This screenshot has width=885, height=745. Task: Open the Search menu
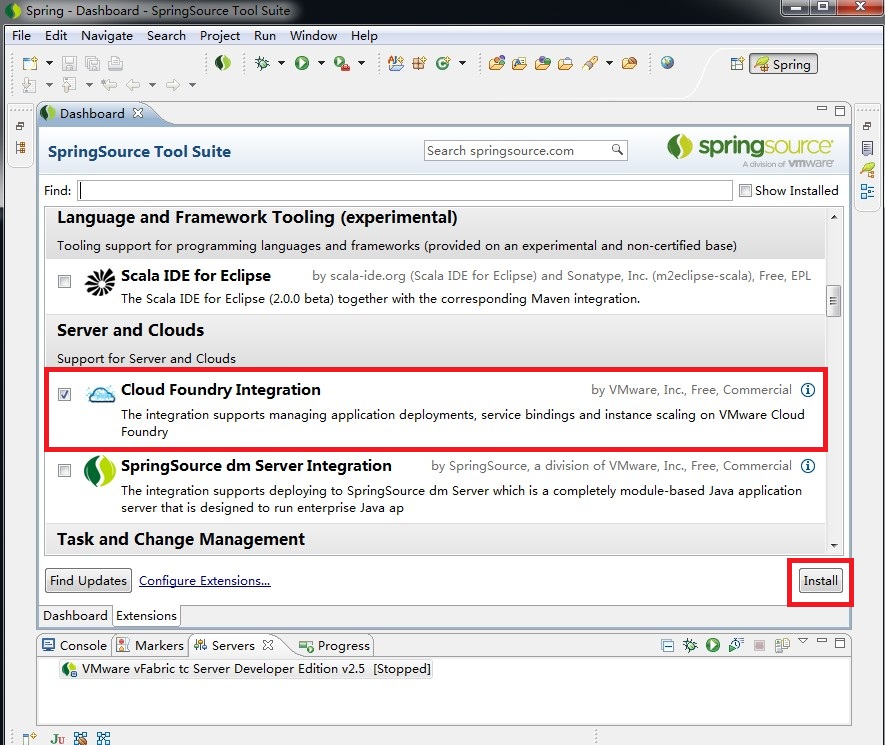(x=166, y=36)
